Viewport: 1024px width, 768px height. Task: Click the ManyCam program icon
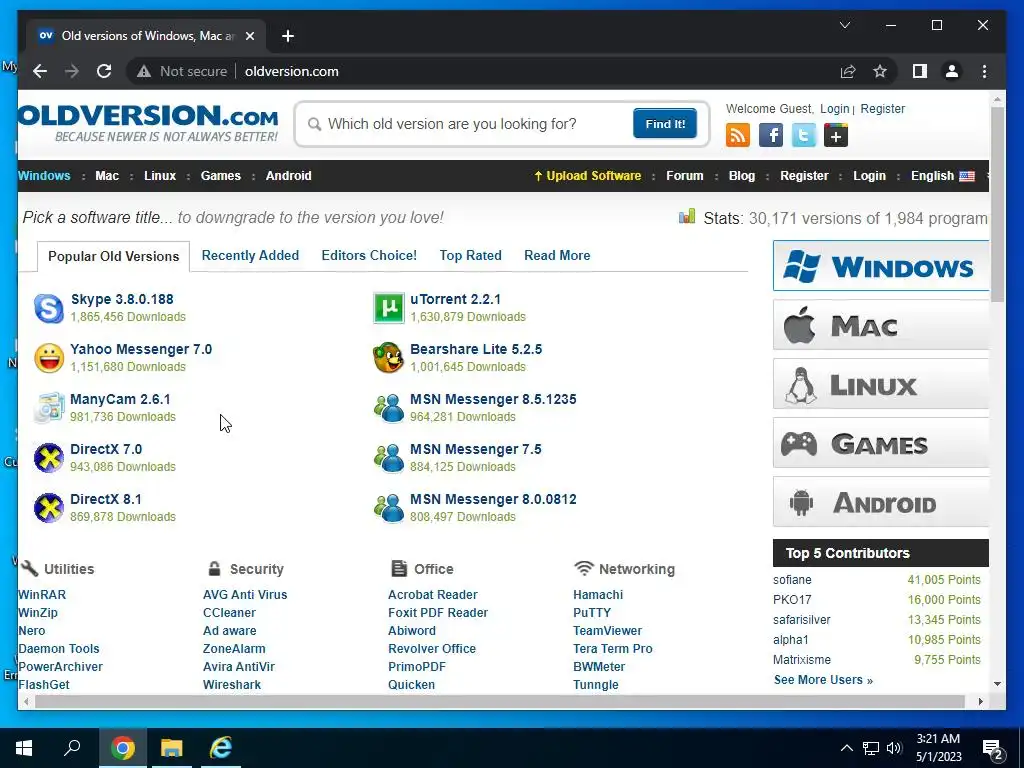(x=48, y=408)
